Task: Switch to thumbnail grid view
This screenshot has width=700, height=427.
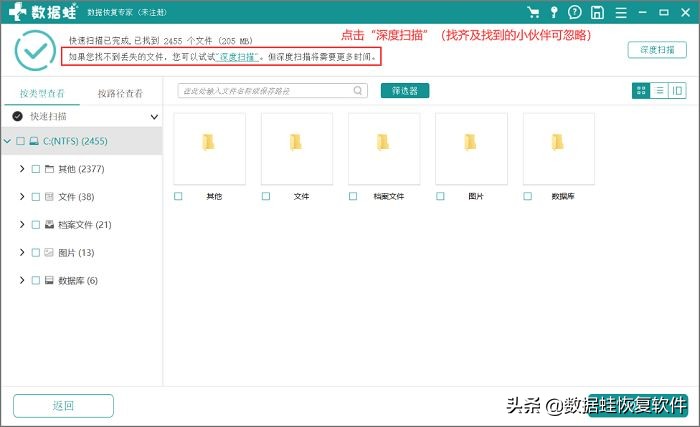Action: pyautogui.click(x=641, y=91)
